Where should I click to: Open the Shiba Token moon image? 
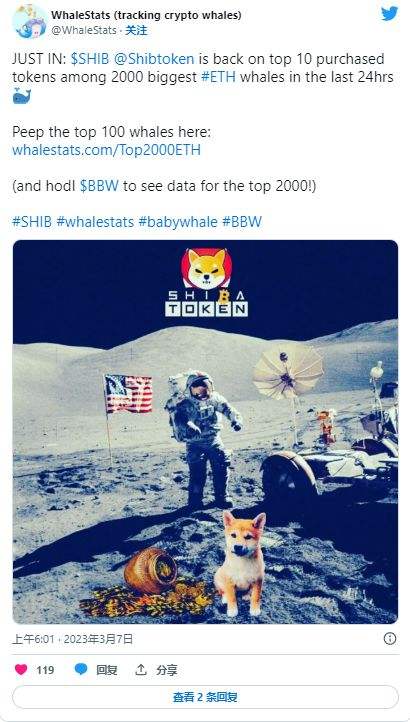205,432
